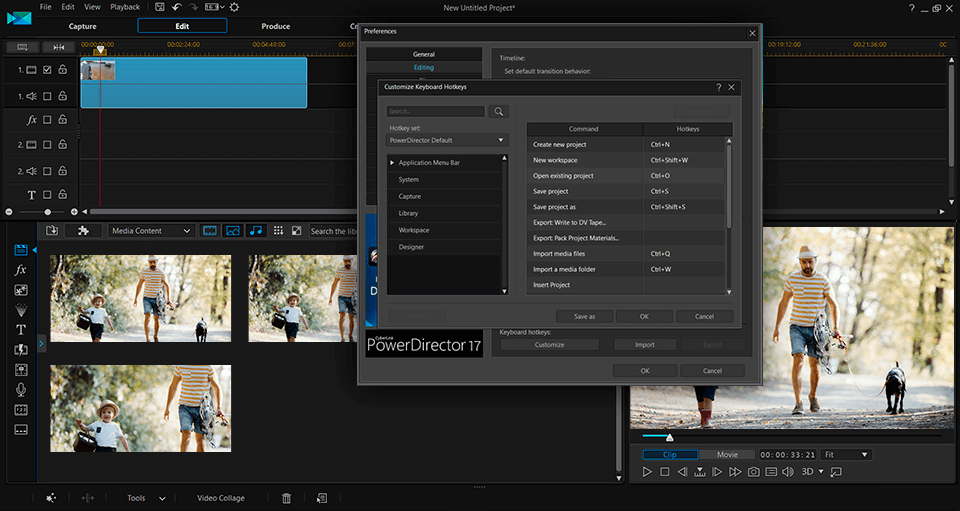Open the Transition Room icon
The image size is (960, 511).
click(21, 350)
